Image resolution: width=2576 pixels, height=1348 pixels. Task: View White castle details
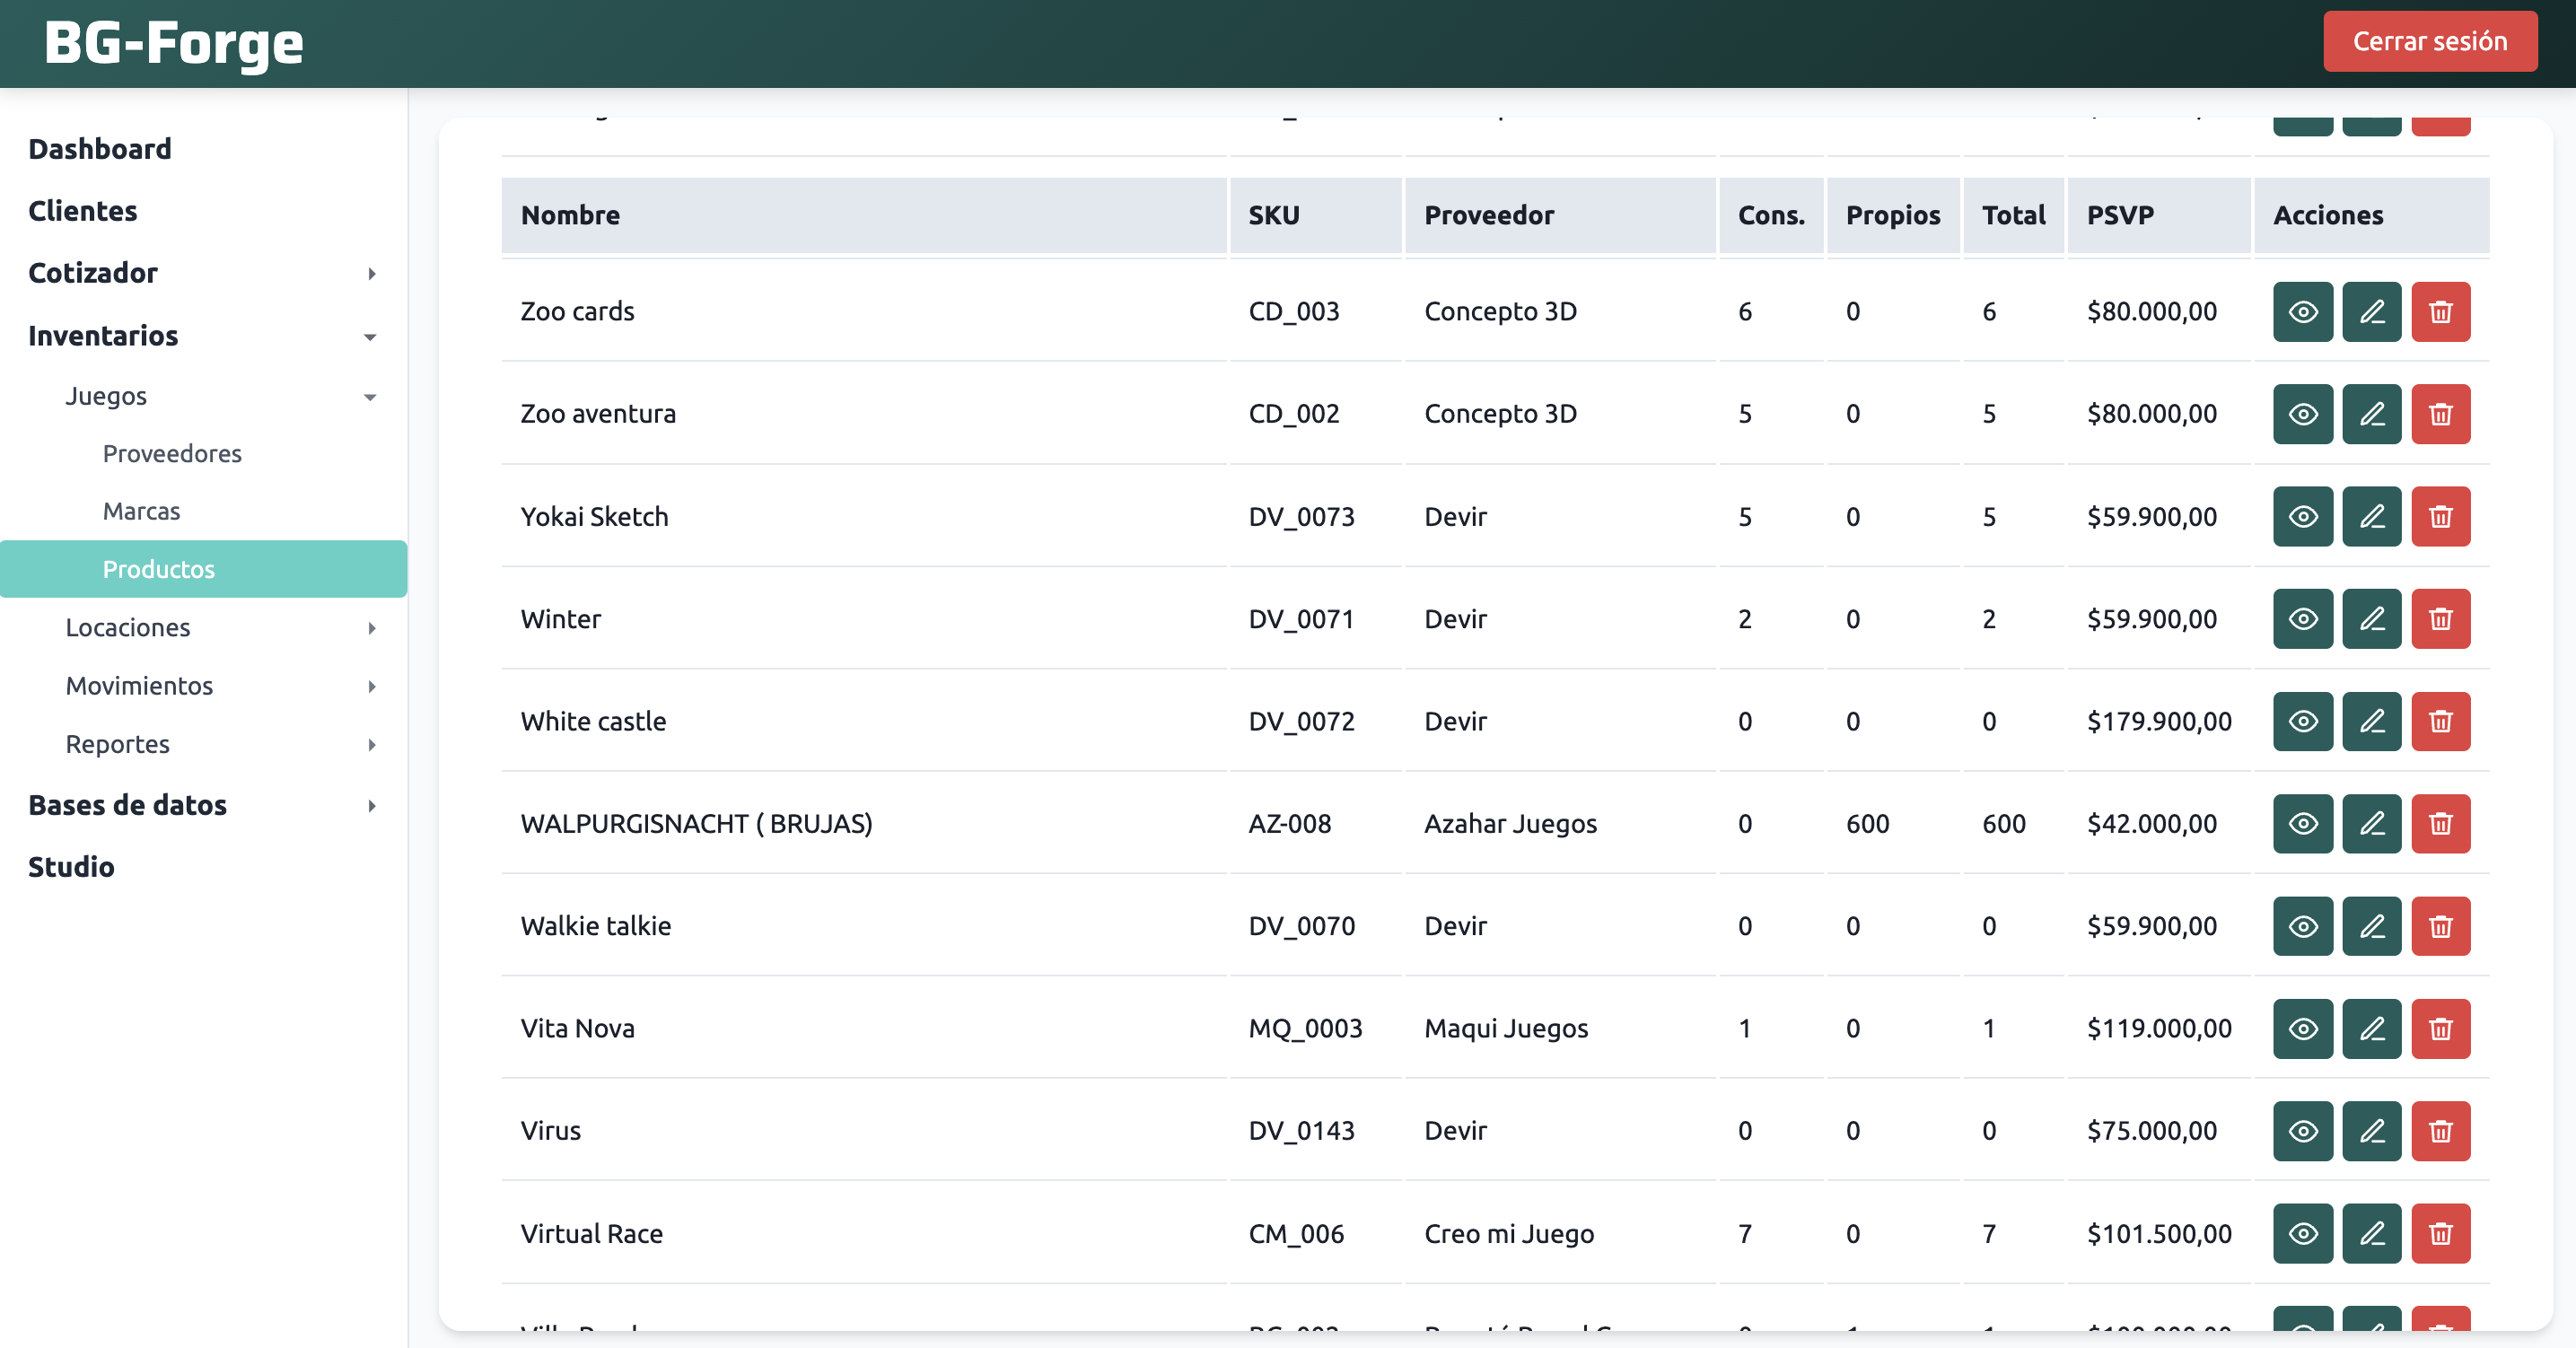2303,722
